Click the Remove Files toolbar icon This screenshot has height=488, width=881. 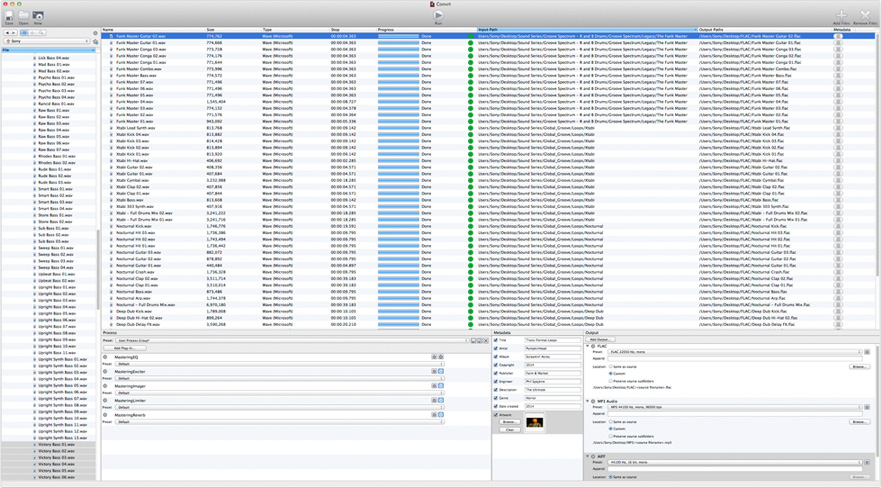865,16
